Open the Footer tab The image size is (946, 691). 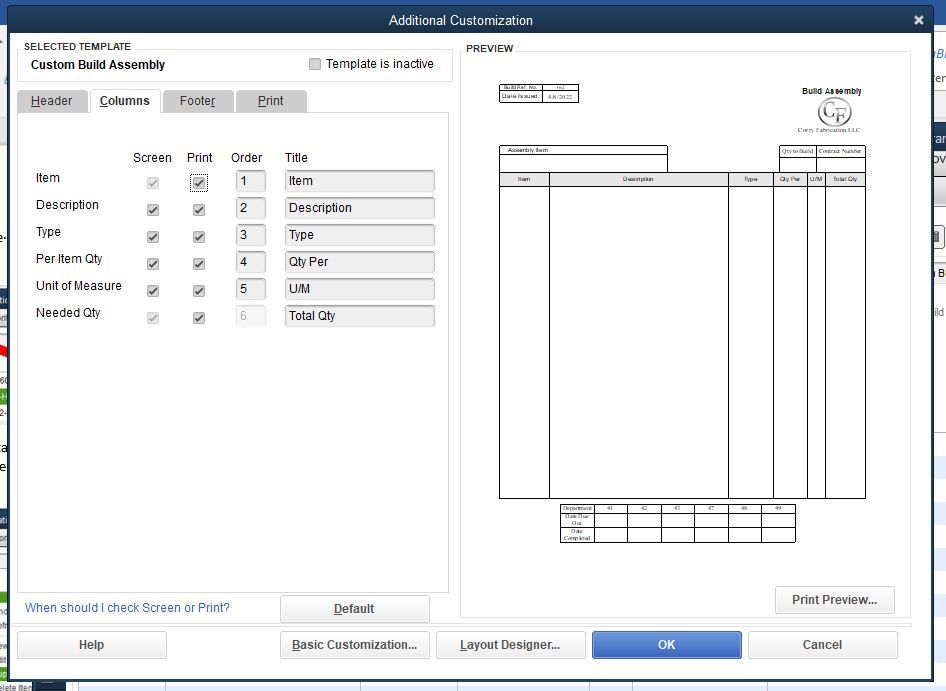(197, 101)
